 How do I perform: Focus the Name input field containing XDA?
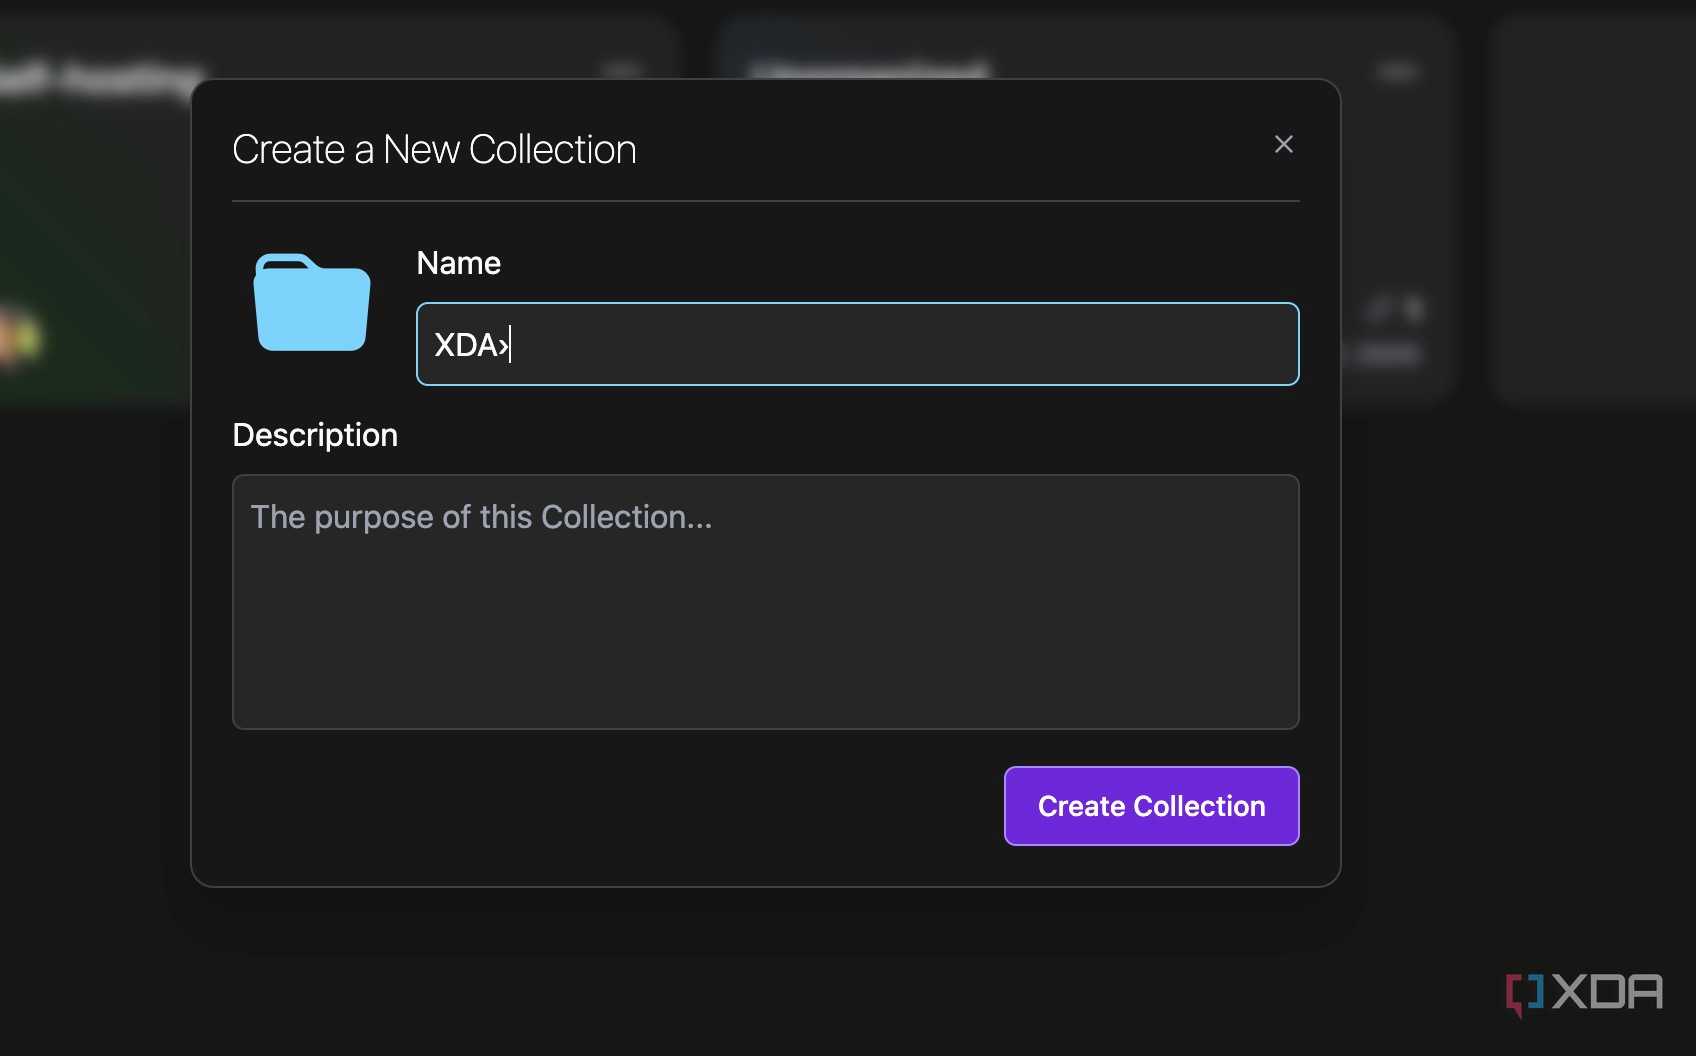click(858, 344)
